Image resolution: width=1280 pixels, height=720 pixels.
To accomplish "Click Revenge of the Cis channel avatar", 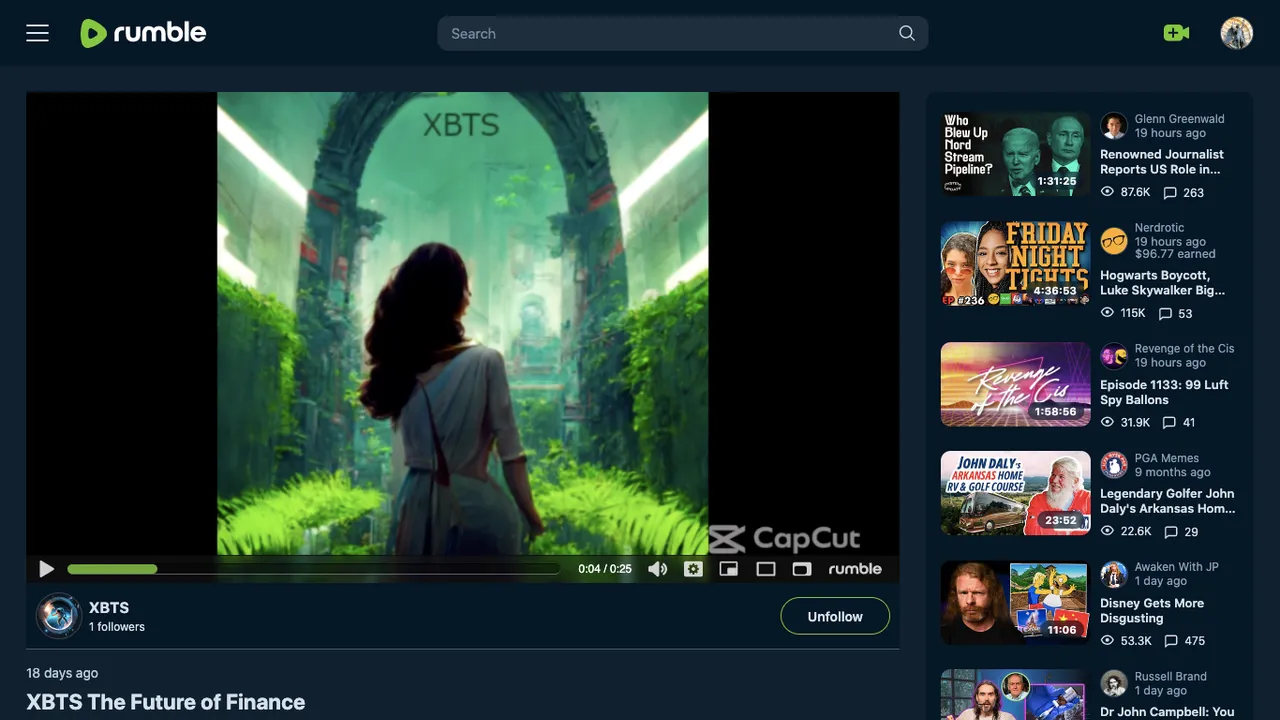I will (1114, 356).
